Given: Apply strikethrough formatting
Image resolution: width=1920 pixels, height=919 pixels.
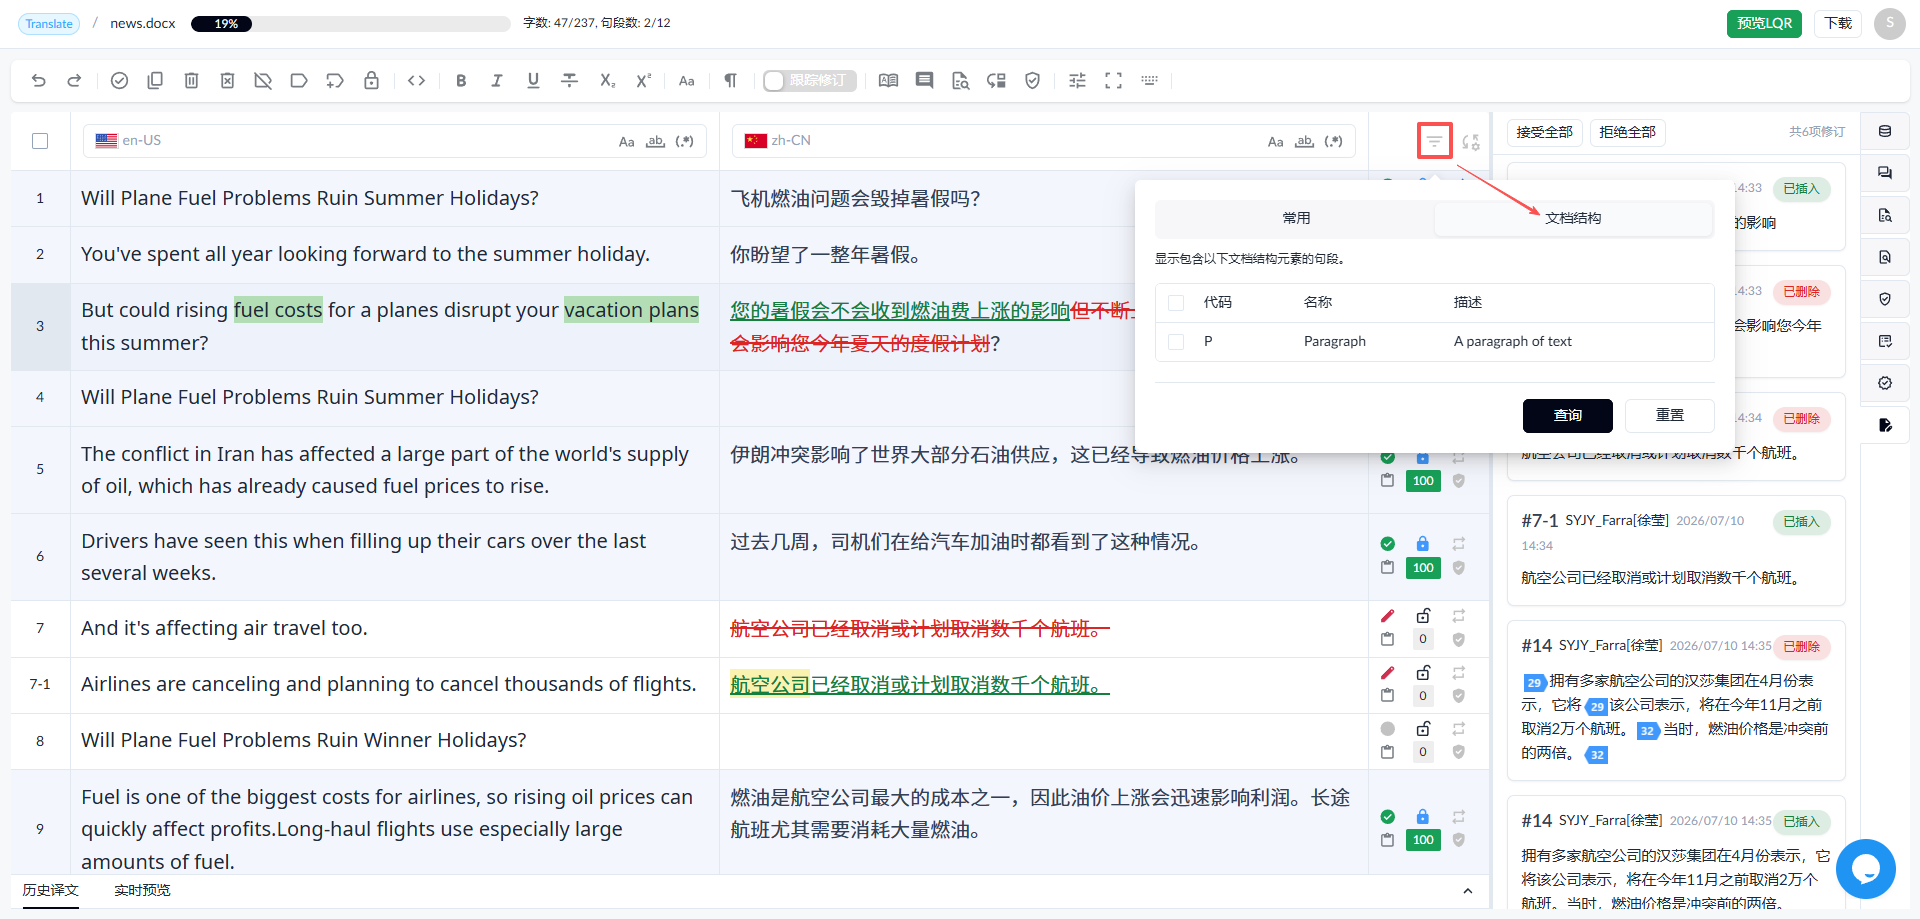Looking at the screenshot, I should click(x=569, y=81).
